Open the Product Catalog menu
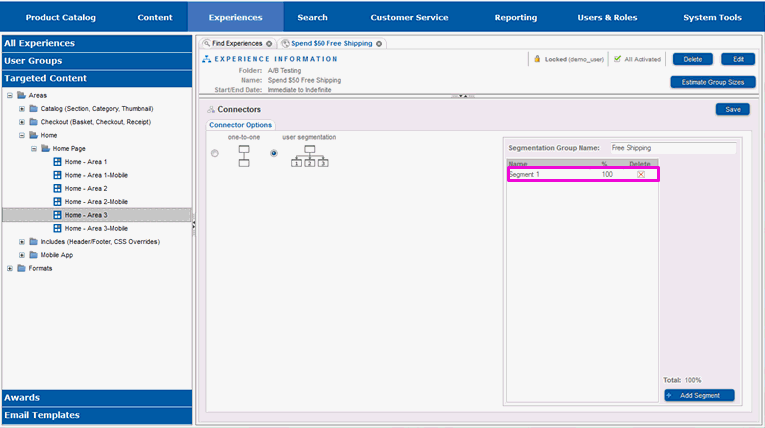The image size is (765, 428). (x=60, y=18)
